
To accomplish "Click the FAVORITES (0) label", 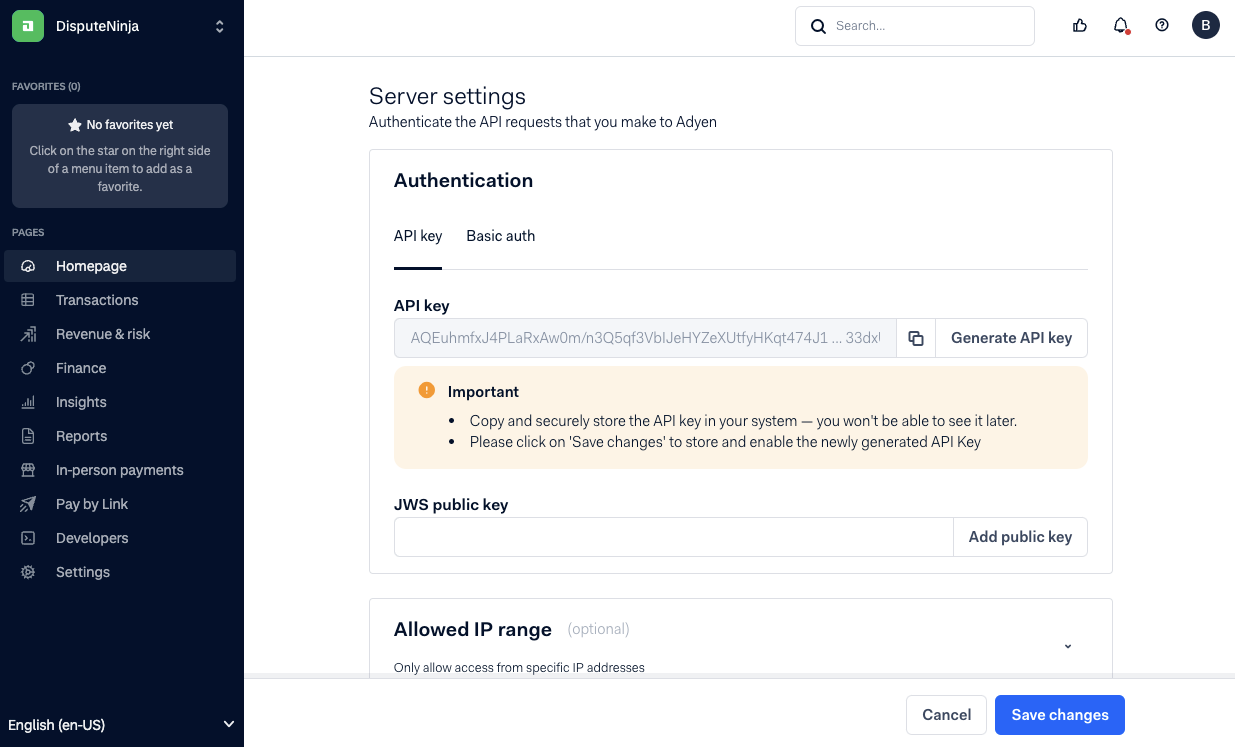I will click(x=46, y=87).
